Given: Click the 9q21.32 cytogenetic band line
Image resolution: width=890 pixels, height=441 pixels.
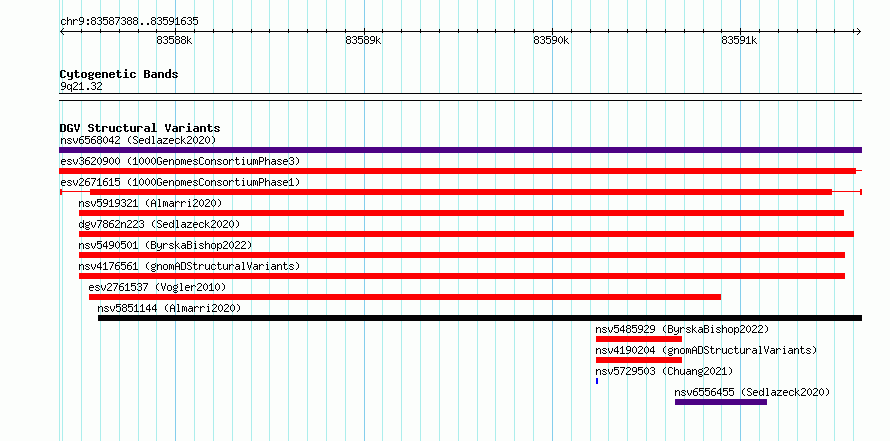Looking at the screenshot, I should click(x=460, y=97).
